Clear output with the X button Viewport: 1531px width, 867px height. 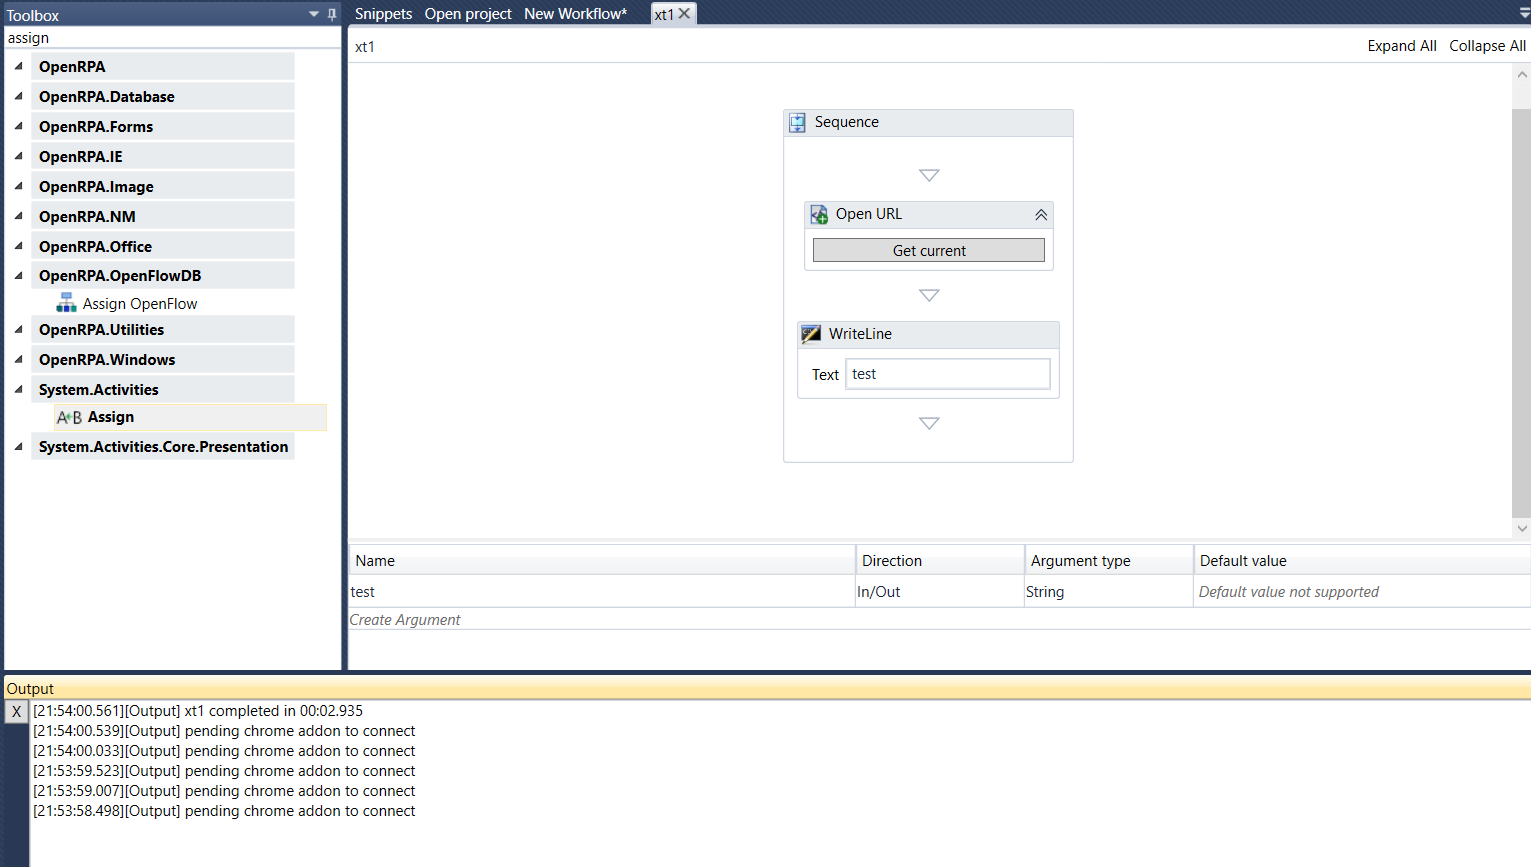tap(16, 712)
